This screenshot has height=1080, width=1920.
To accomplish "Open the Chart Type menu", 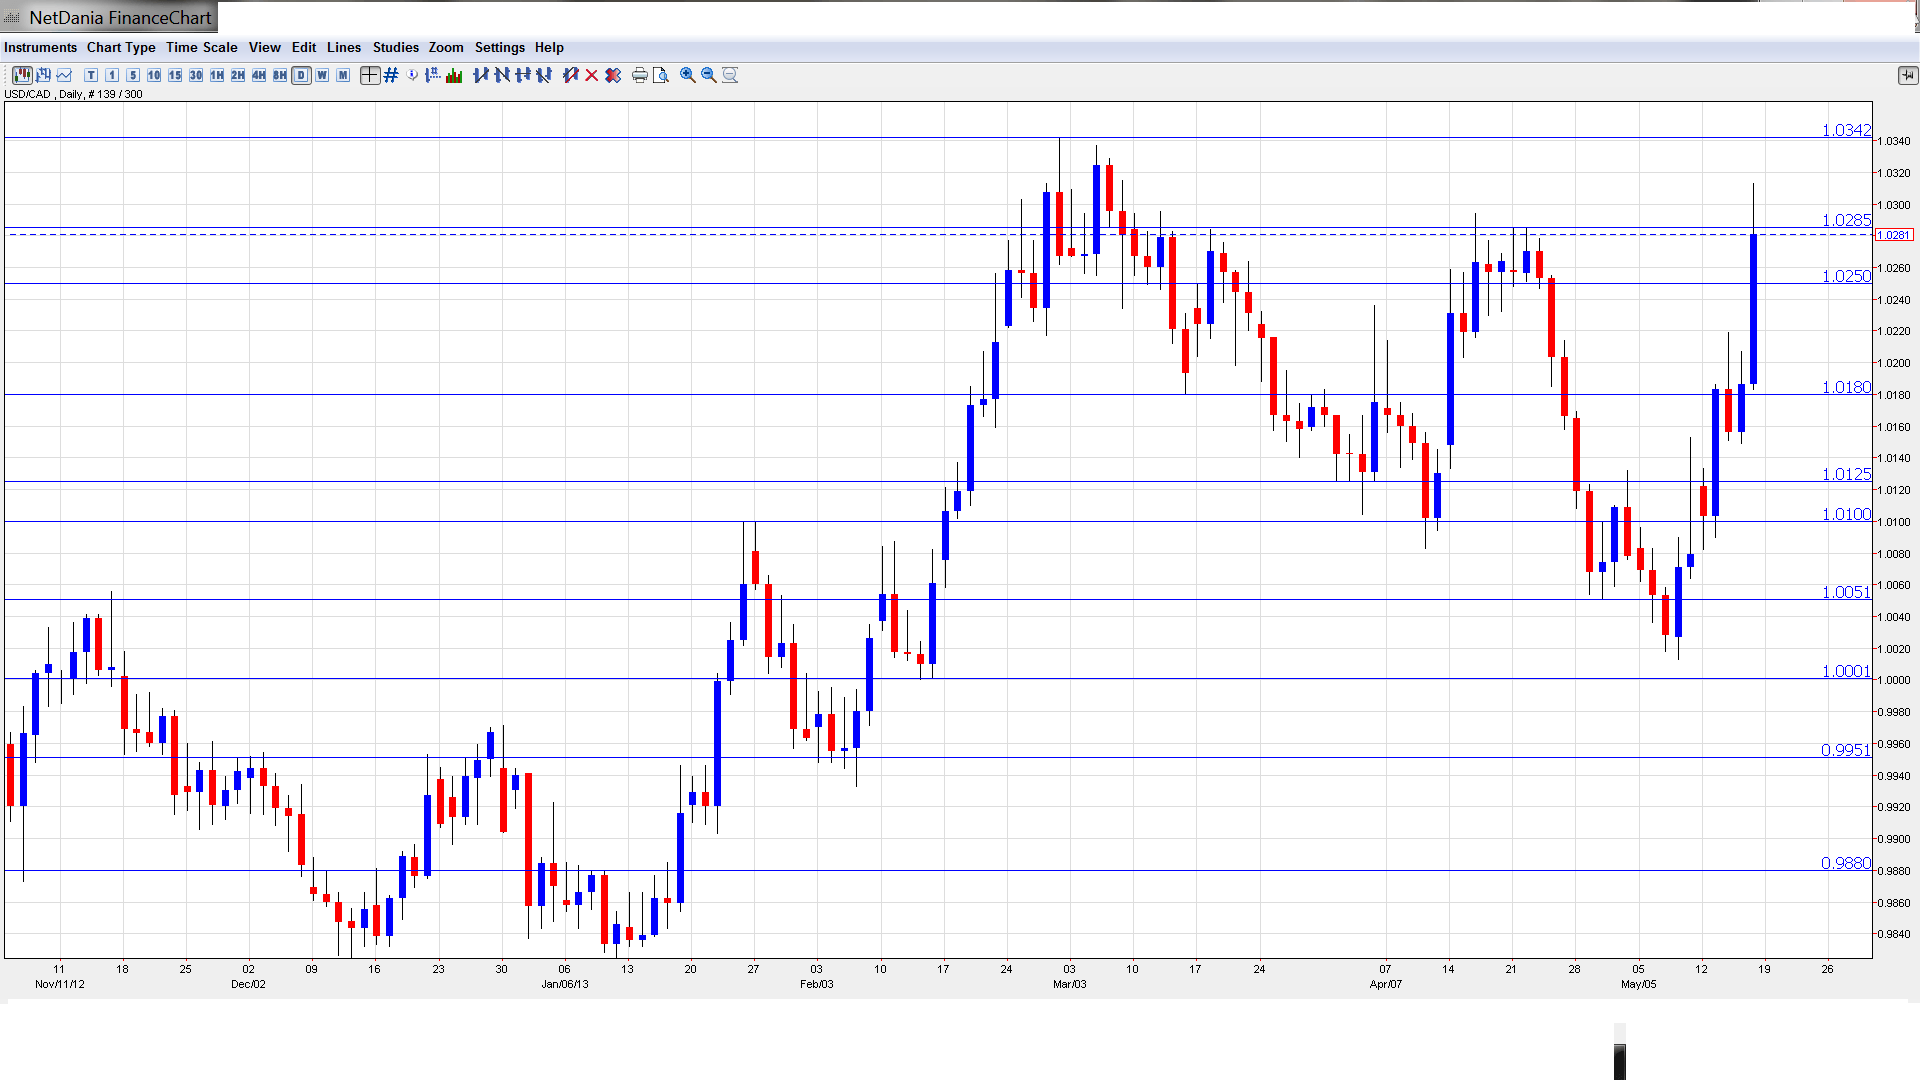I will click(x=121, y=47).
